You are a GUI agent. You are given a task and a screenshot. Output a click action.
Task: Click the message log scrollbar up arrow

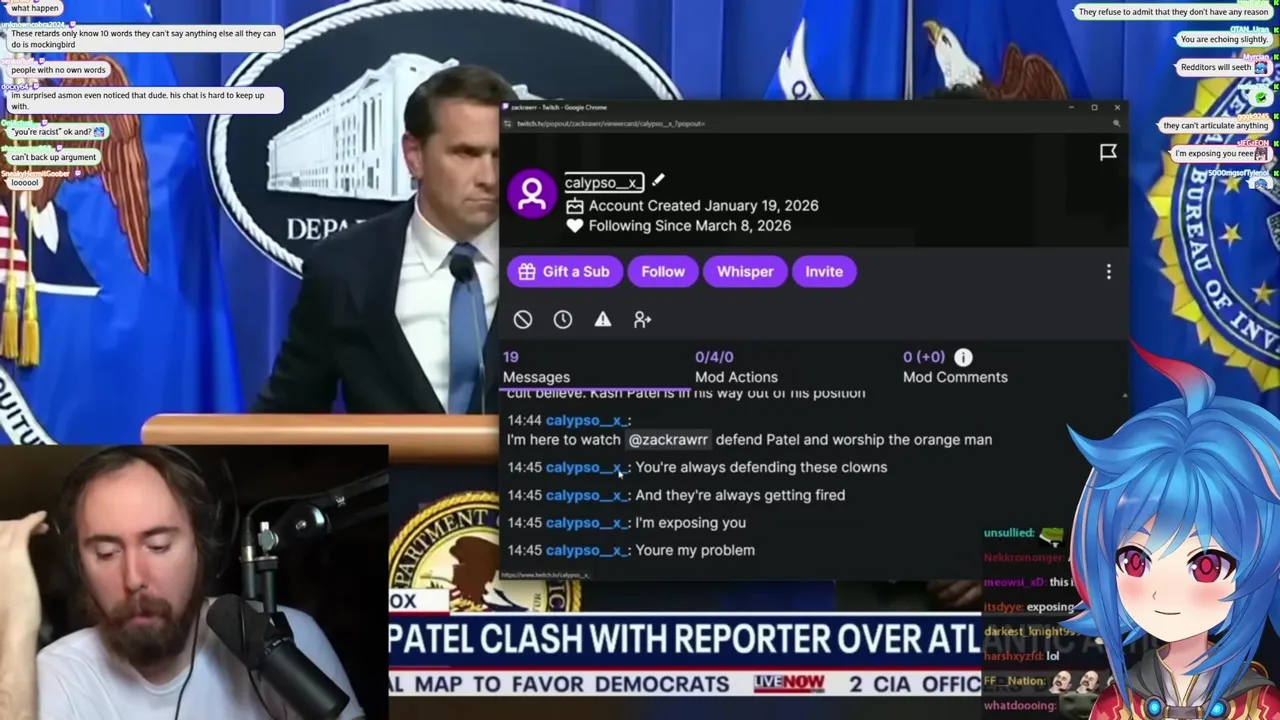[x=1124, y=397]
